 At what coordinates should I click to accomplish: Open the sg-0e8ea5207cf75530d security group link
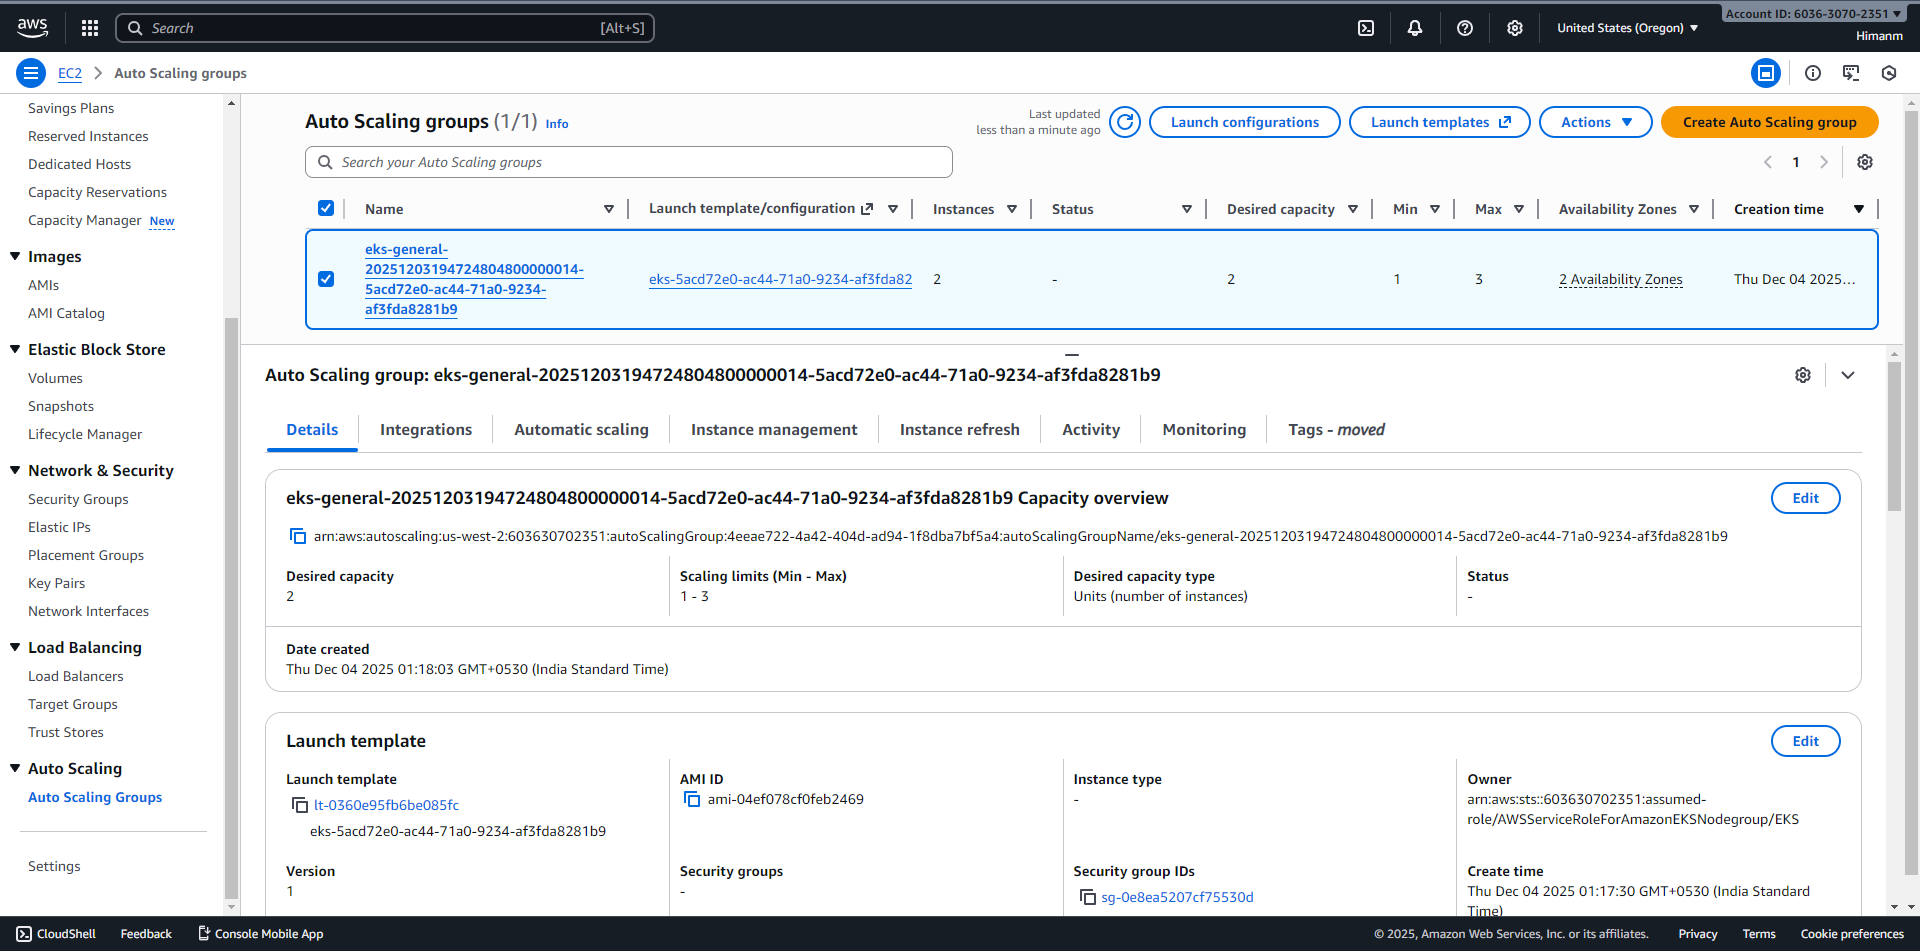click(x=1177, y=897)
